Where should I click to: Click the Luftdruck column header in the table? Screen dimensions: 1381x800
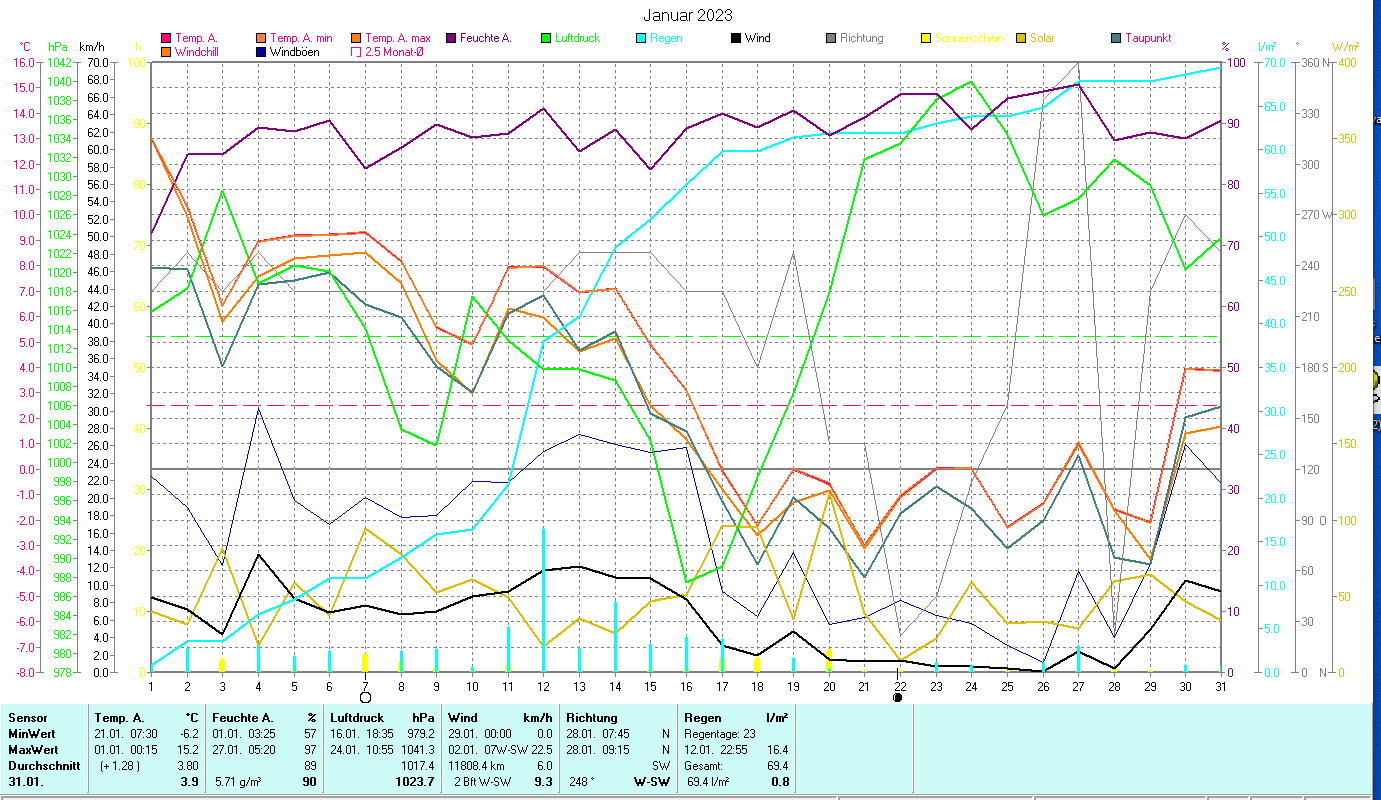[x=358, y=718]
